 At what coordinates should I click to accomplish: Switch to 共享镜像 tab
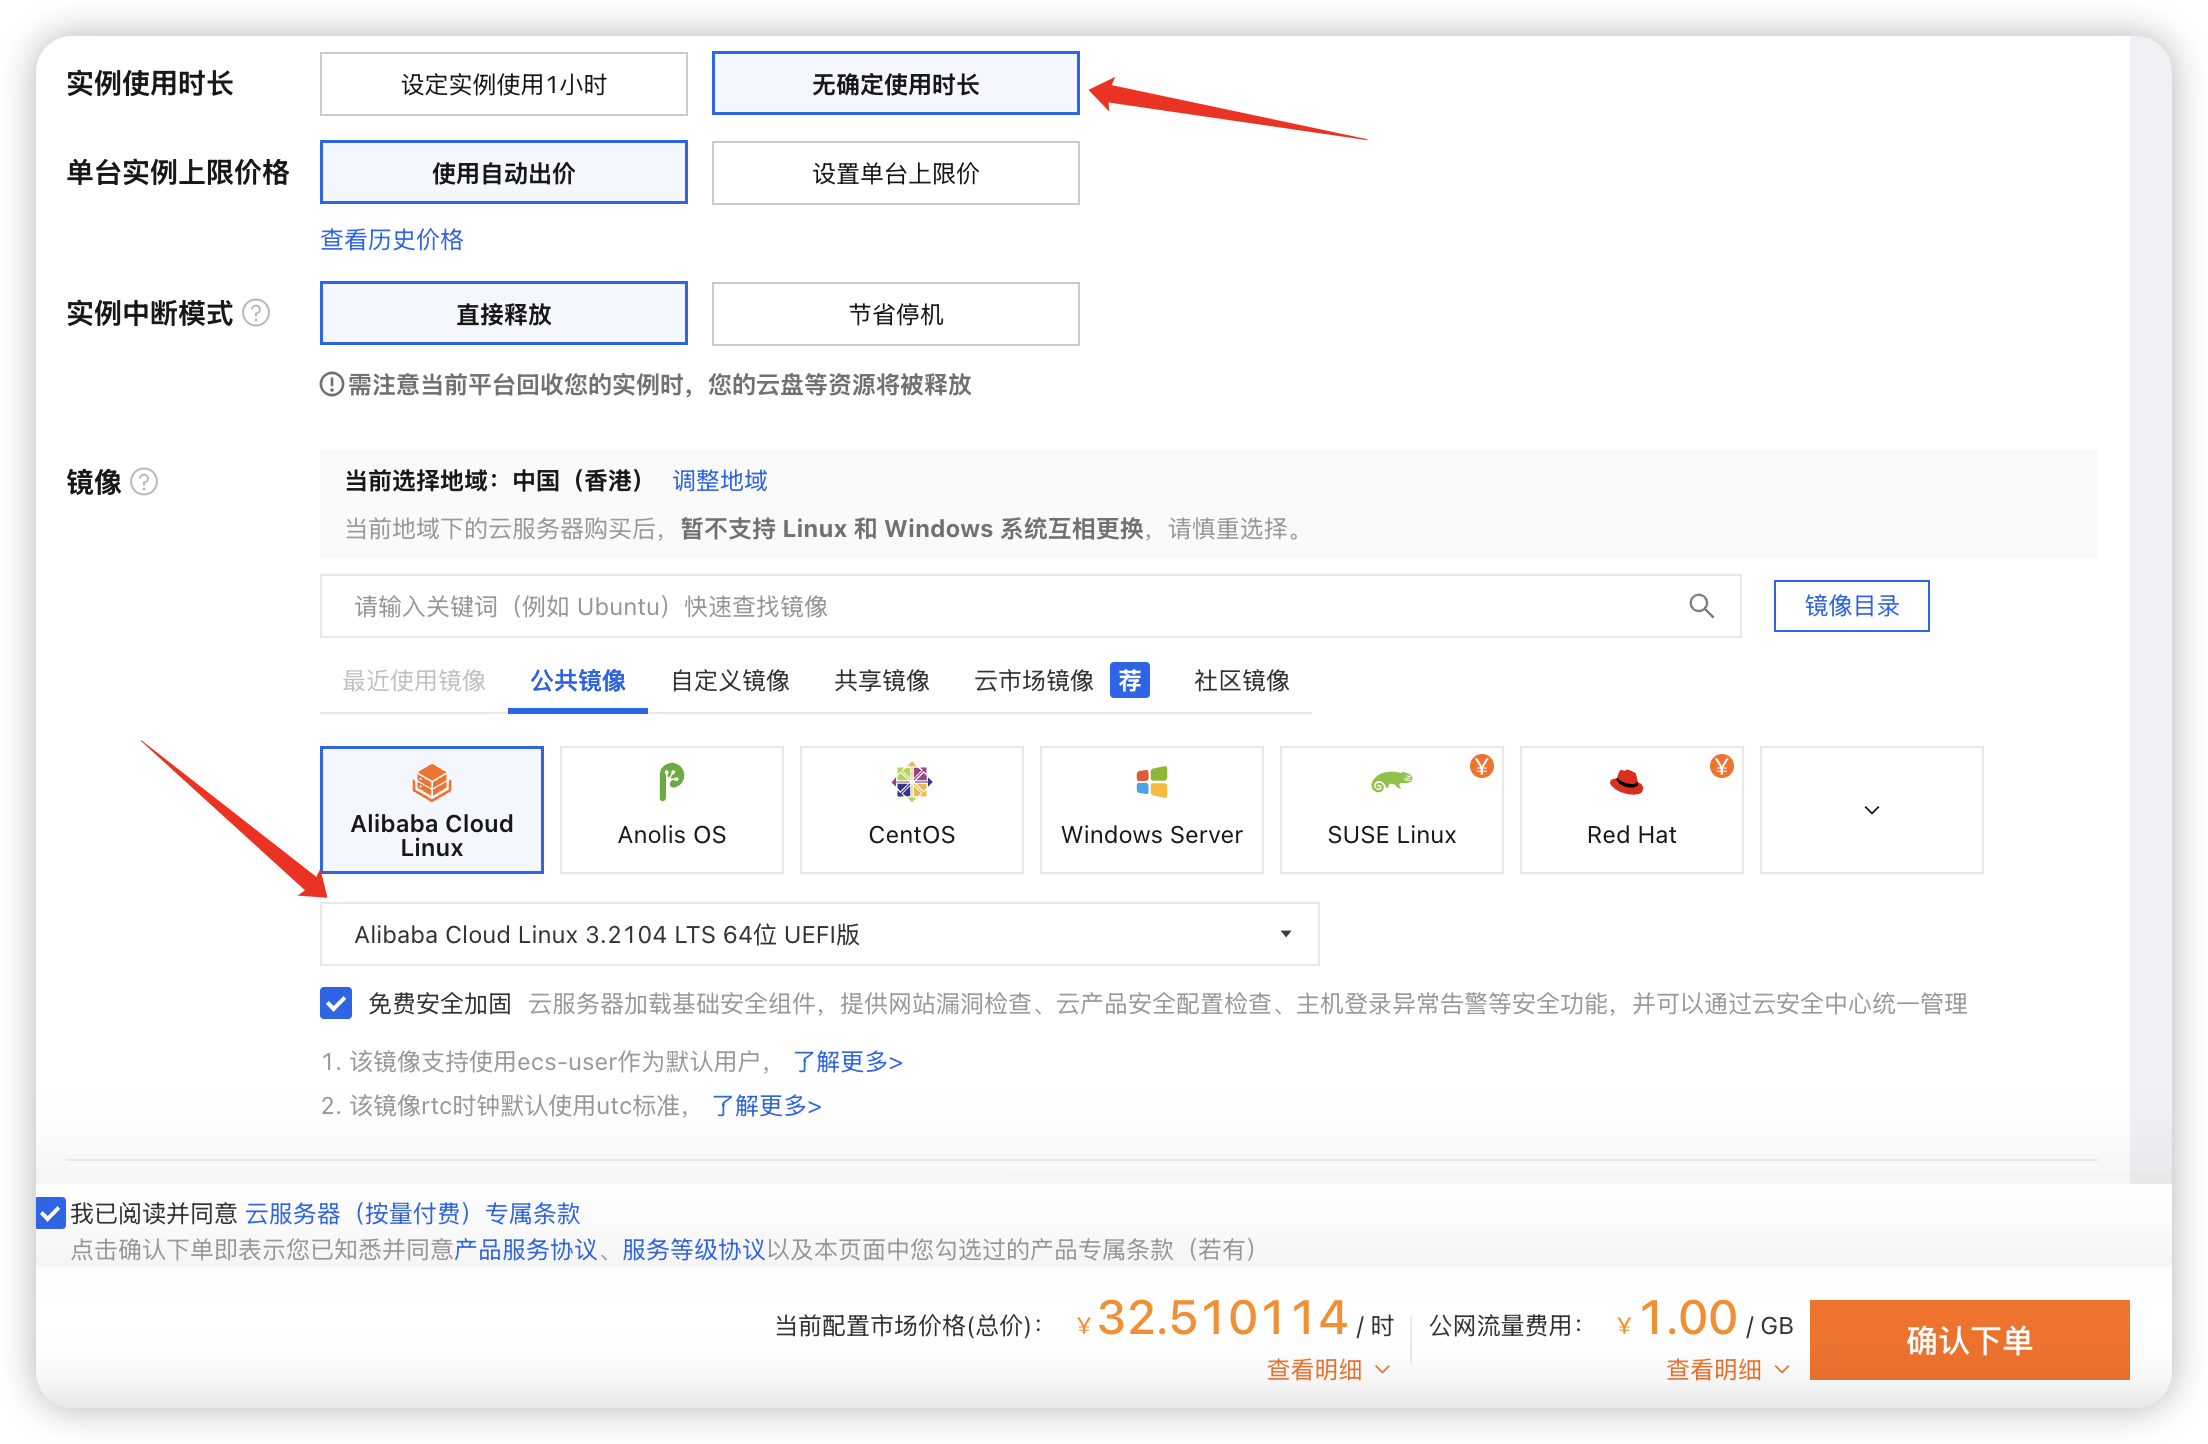[x=882, y=680]
